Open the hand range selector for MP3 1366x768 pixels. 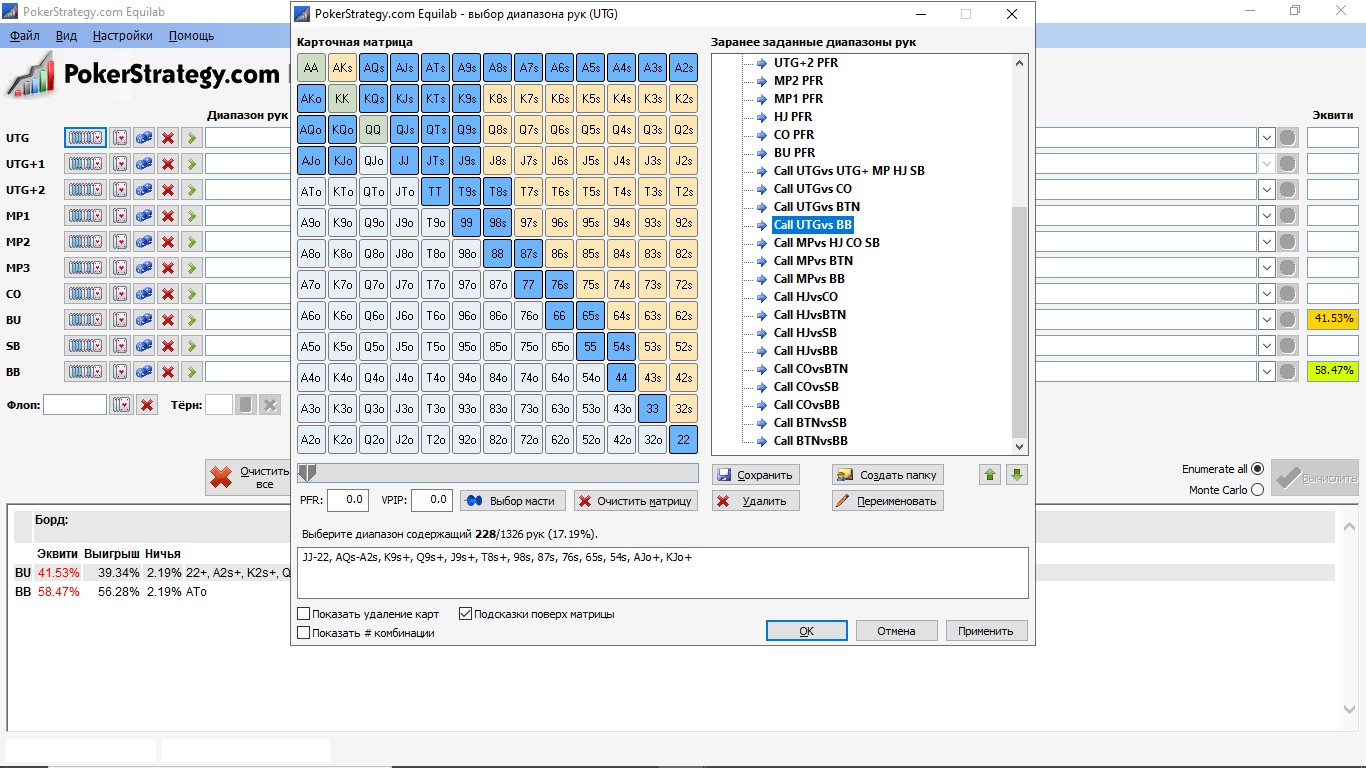(x=85, y=267)
